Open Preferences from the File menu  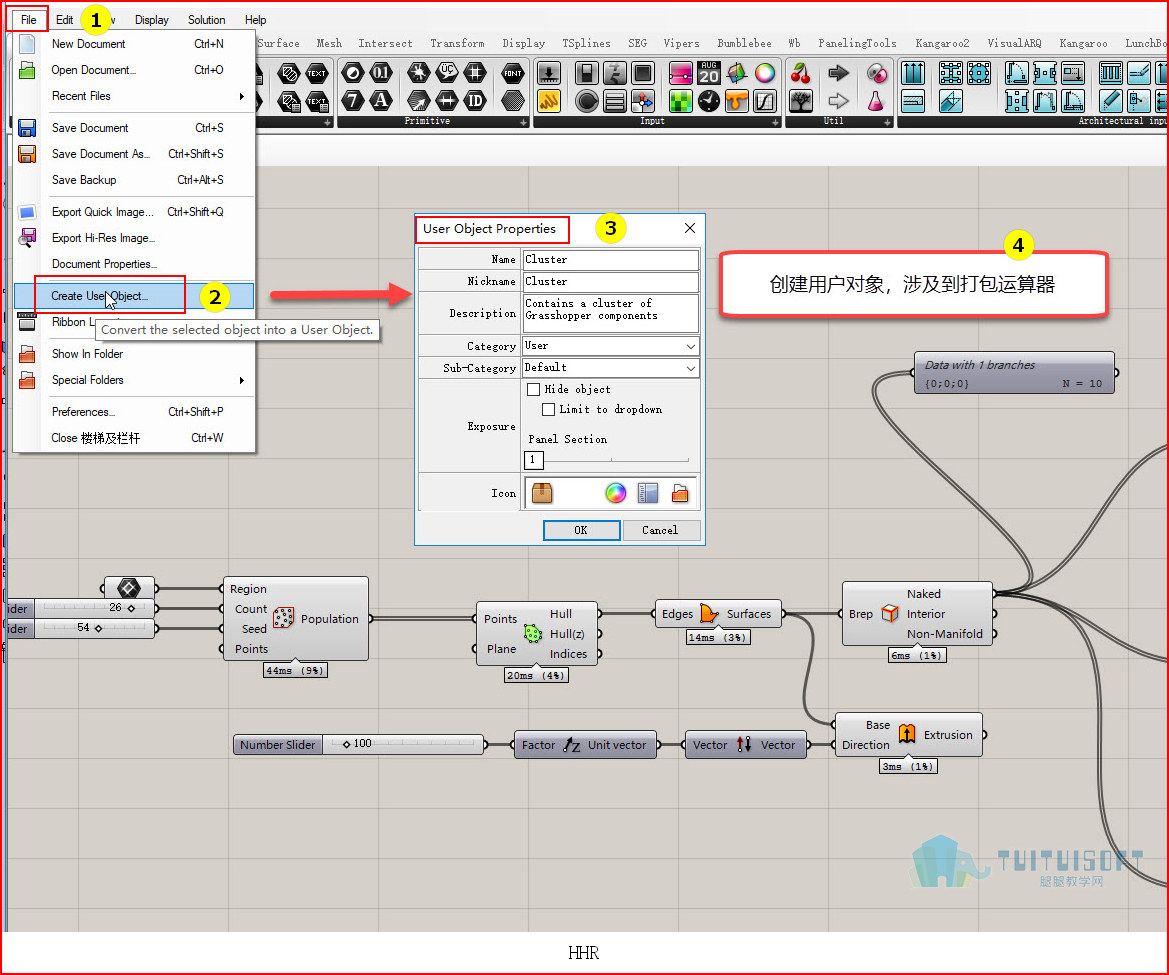pos(134,412)
